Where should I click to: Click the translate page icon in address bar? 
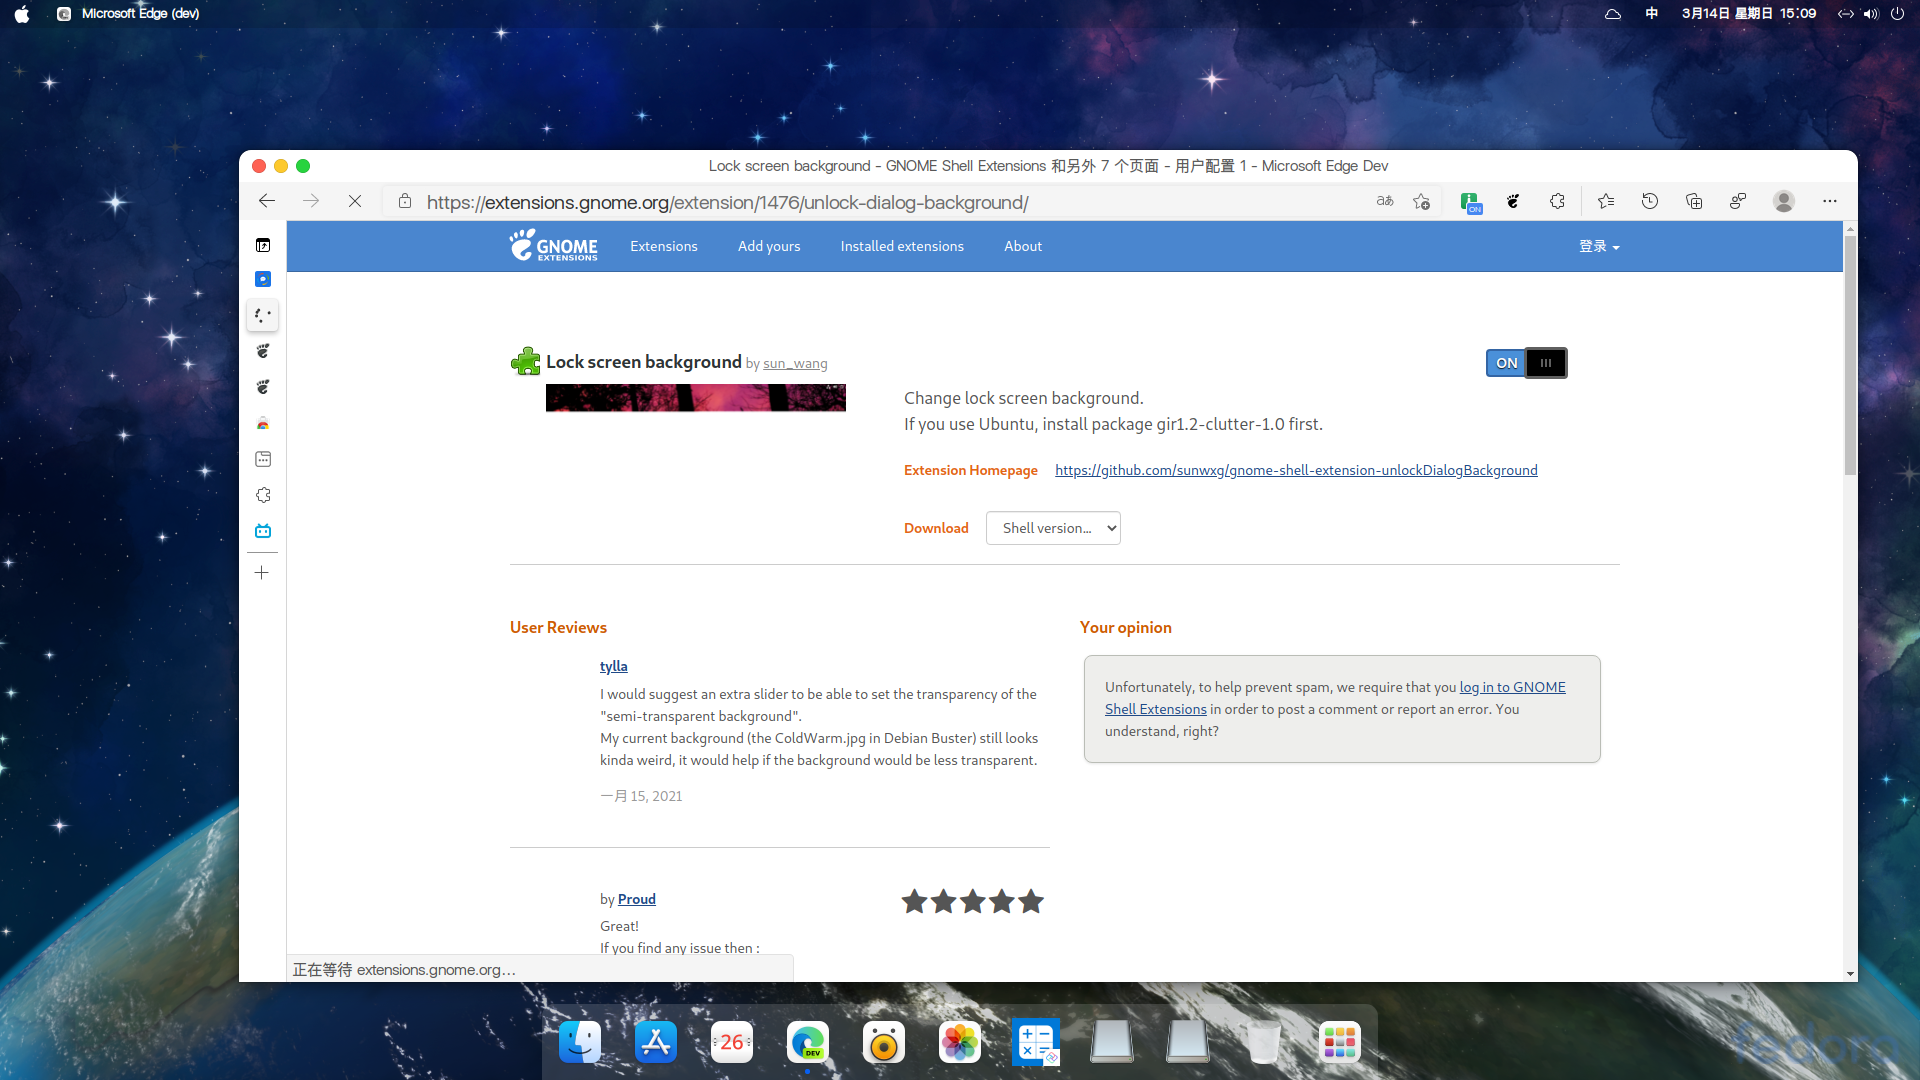[x=1385, y=201]
